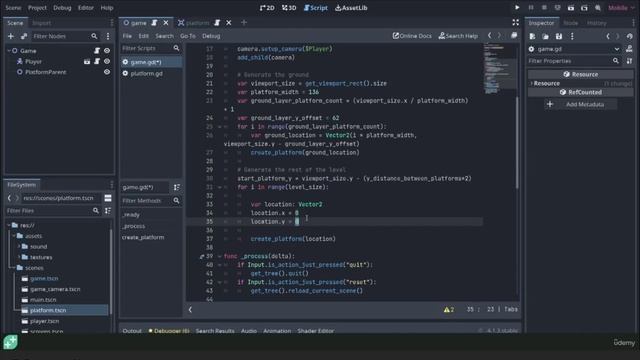Instantiate child scene with link icon

24,36
